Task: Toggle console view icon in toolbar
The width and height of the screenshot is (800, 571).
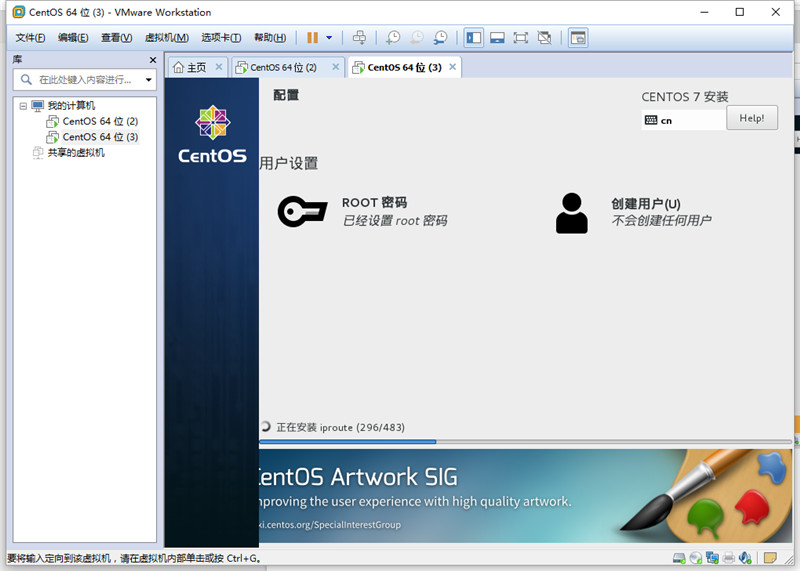Action: 578,38
